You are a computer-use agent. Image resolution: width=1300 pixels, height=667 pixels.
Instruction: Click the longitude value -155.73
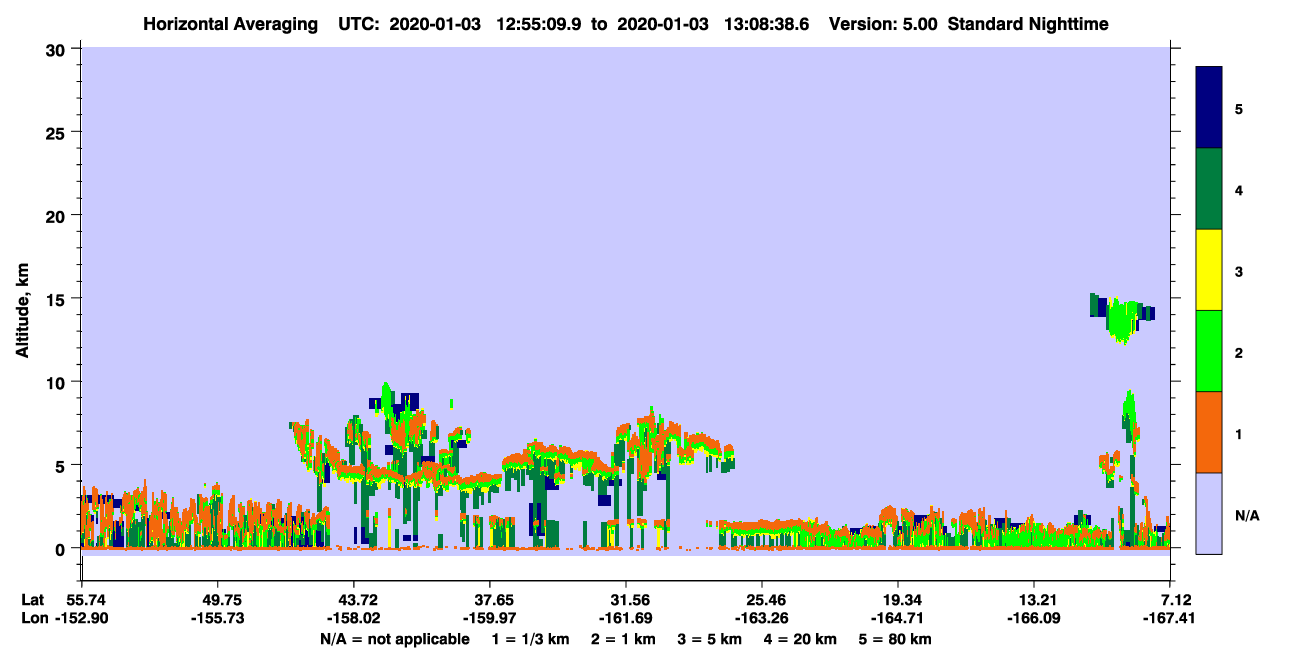tap(217, 619)
